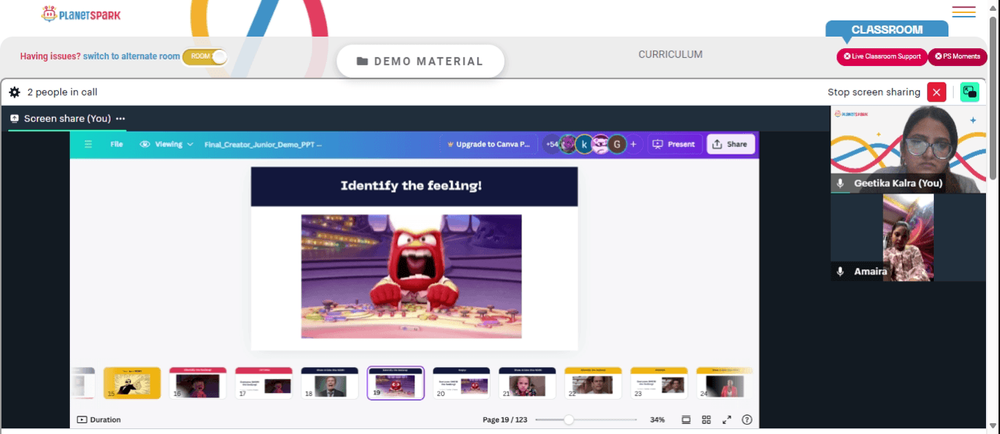
Task: Select slide thumbnail 17
Action: click(x=263, y=383)
